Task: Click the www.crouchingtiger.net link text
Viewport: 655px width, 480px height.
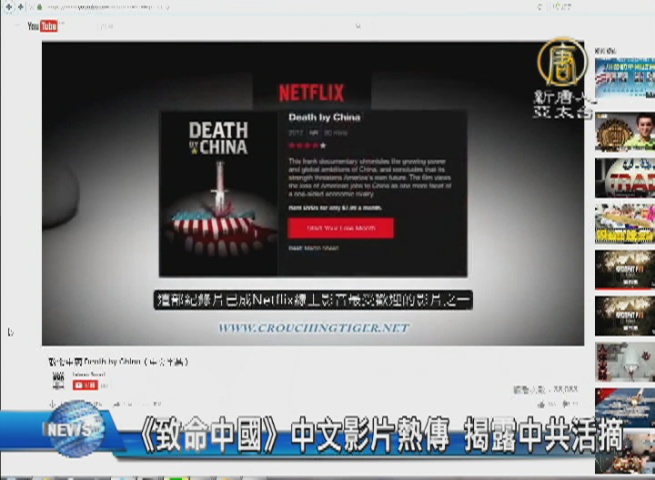Action: tap(313, 327)
